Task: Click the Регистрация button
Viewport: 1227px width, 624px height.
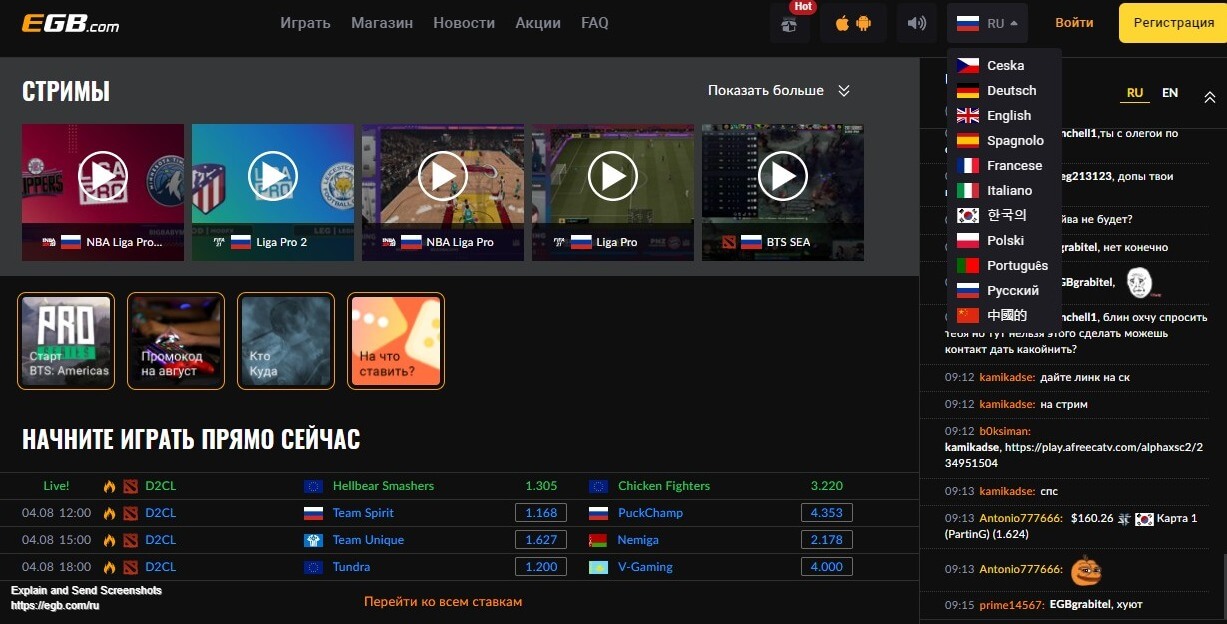Action: click(1173, 23)
